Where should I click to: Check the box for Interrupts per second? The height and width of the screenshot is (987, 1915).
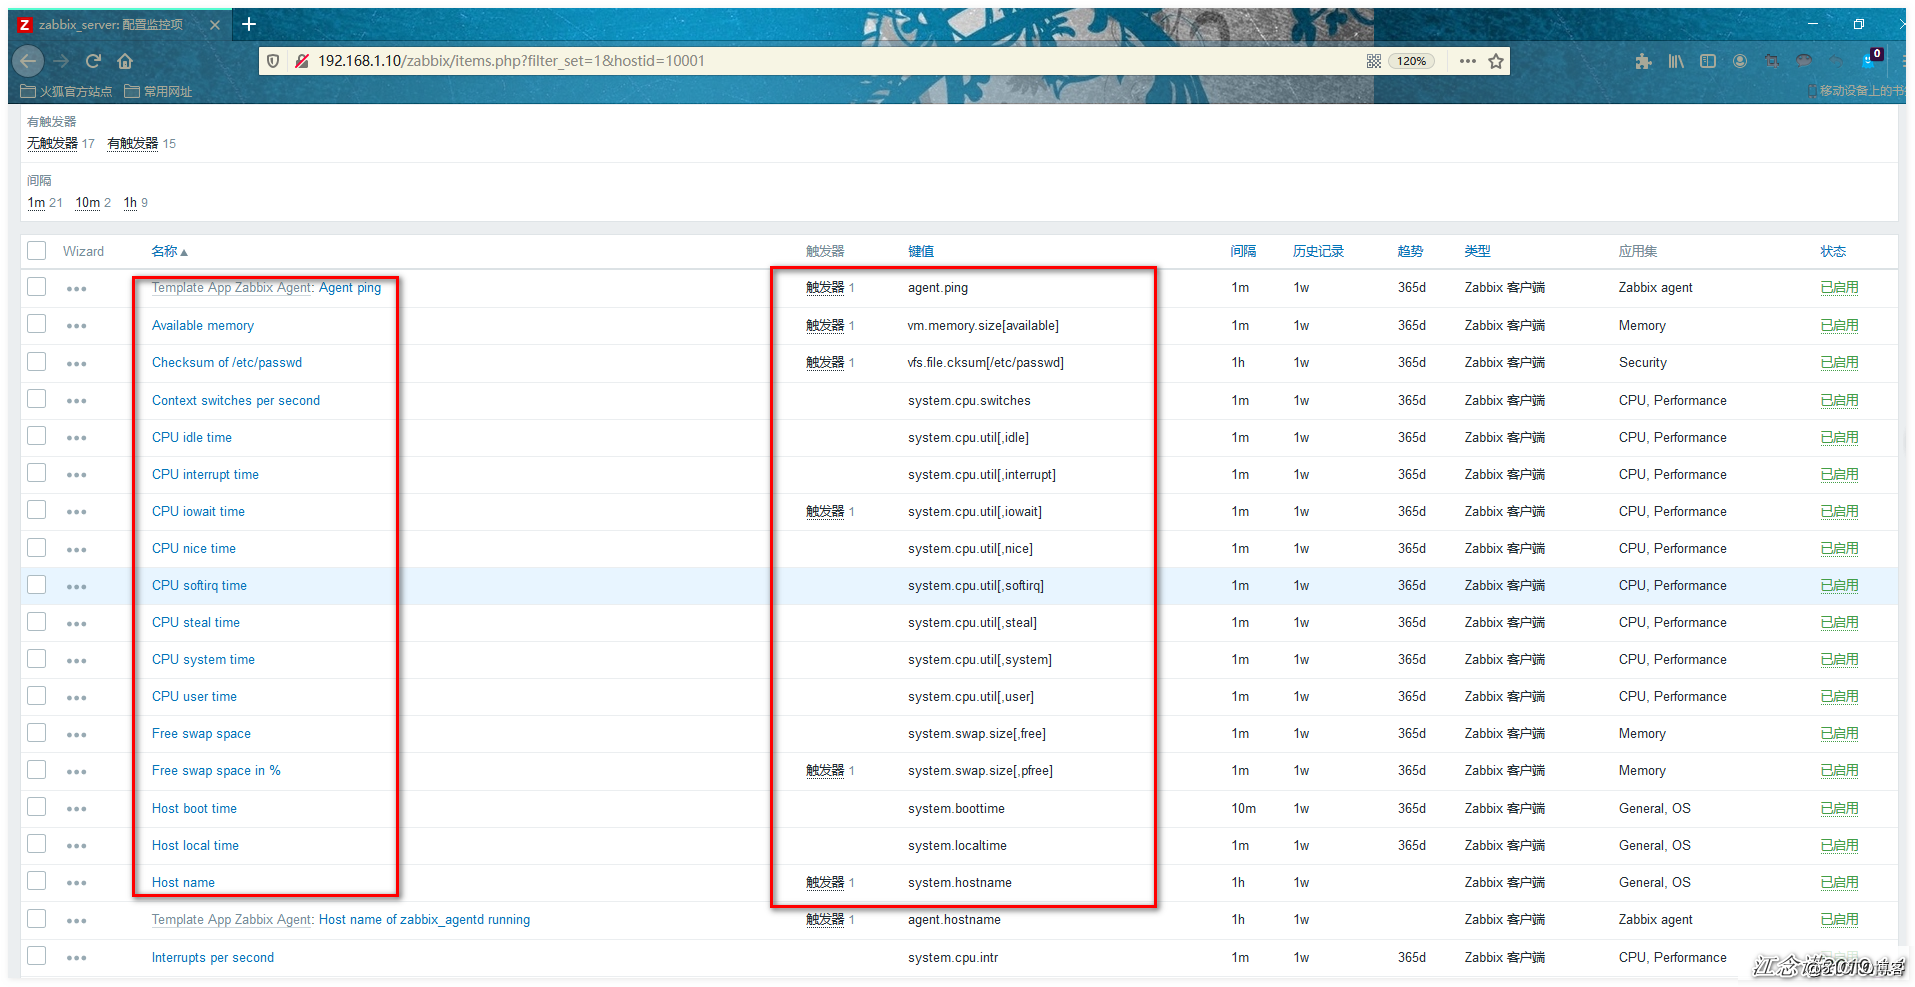[37, 956]
